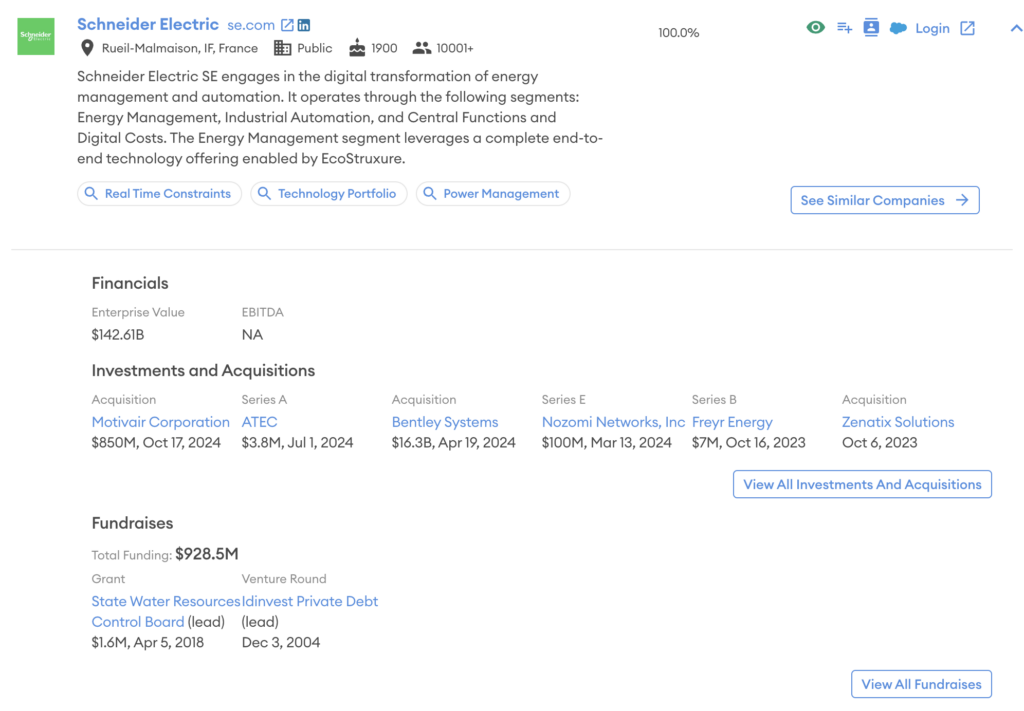Open the Schneider Electric company name link
This screenshot has height=711, width=1024.
pyautogui.click(x=148, y=24)
